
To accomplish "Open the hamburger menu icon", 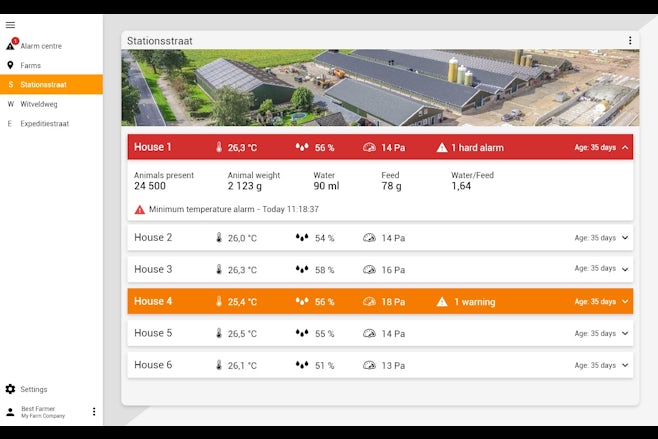I will (x=10, y=25).
